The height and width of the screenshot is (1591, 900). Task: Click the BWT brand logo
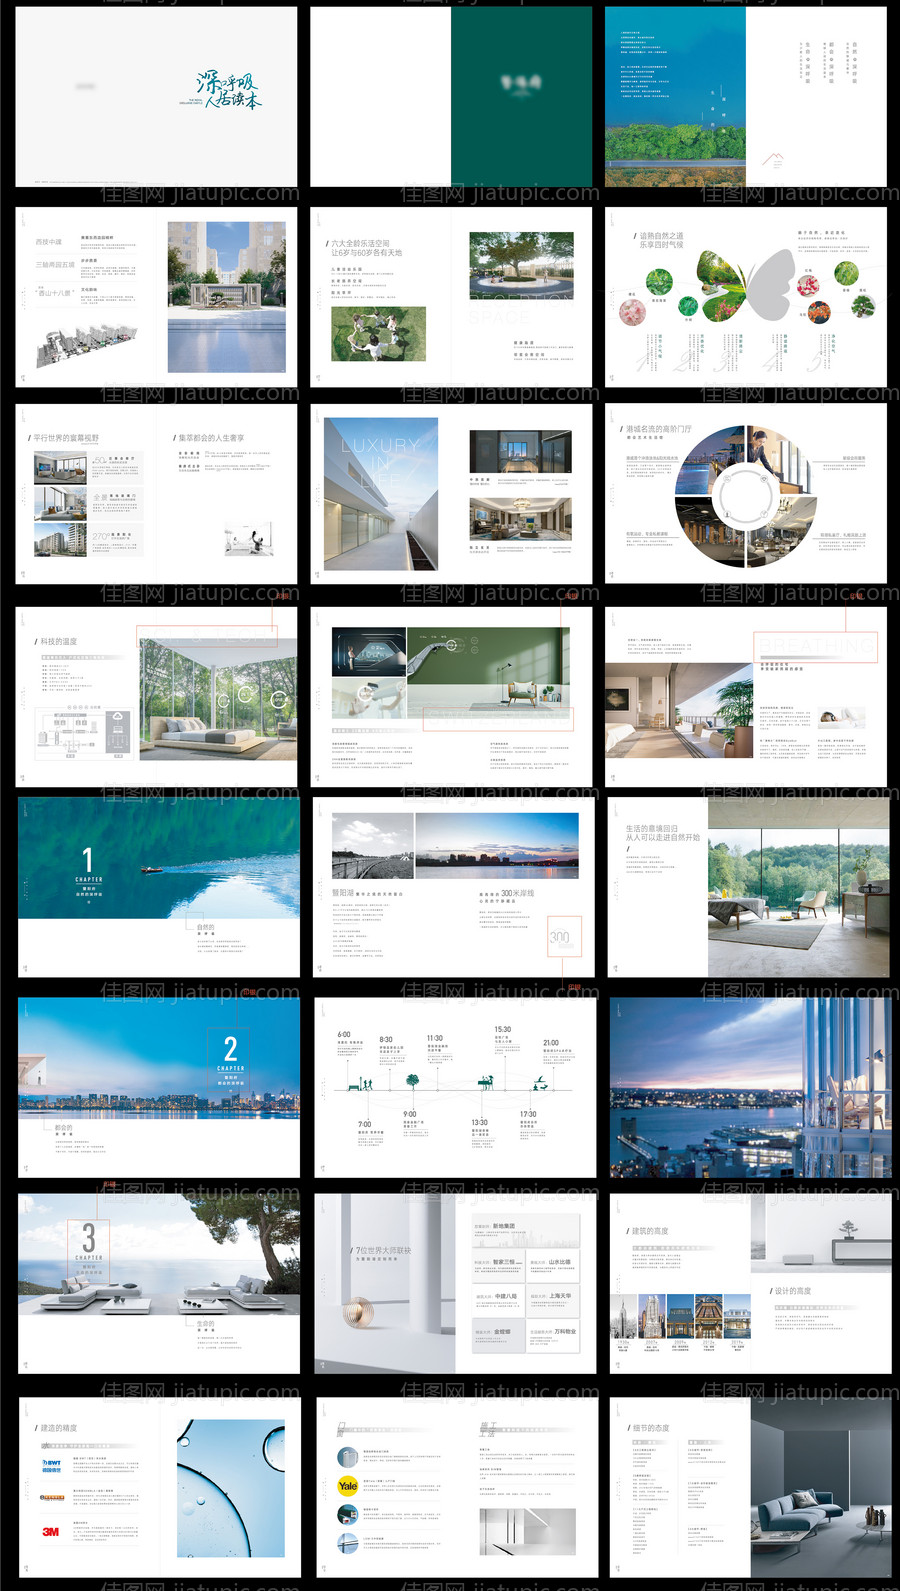coord(51,1465)
